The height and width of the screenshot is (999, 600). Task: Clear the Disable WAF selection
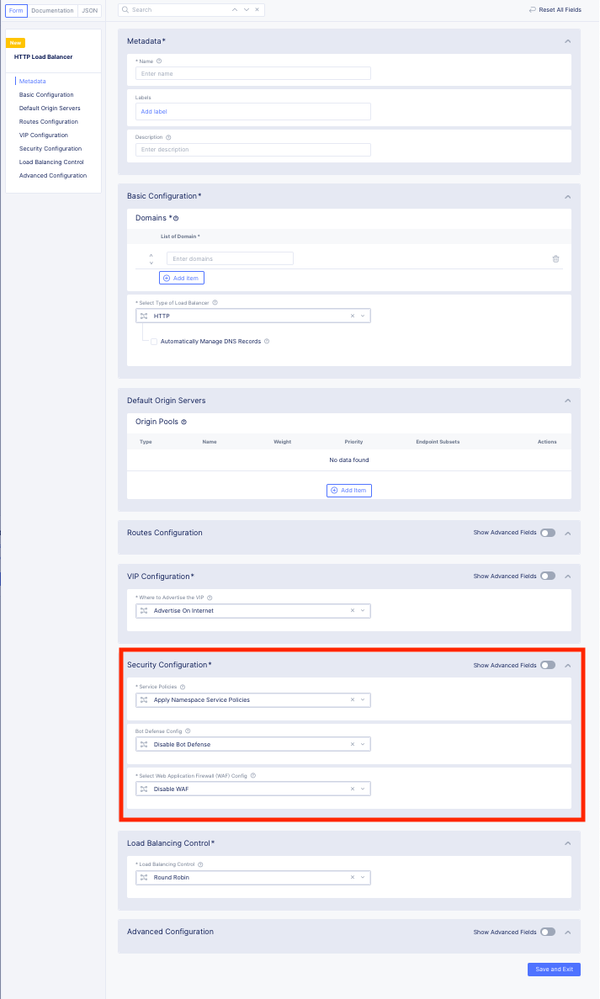(x=352, y=789)
